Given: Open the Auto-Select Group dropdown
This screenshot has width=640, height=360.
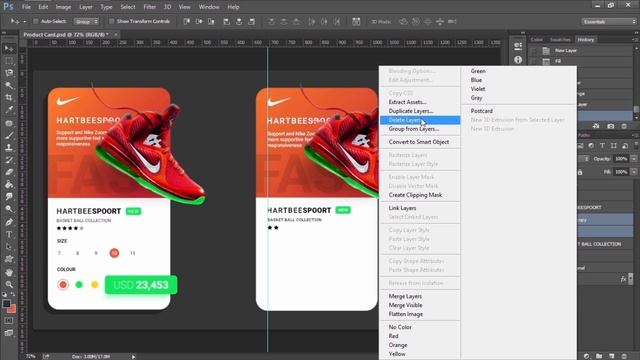Looking at the screenshot, I should coord(86,21).
